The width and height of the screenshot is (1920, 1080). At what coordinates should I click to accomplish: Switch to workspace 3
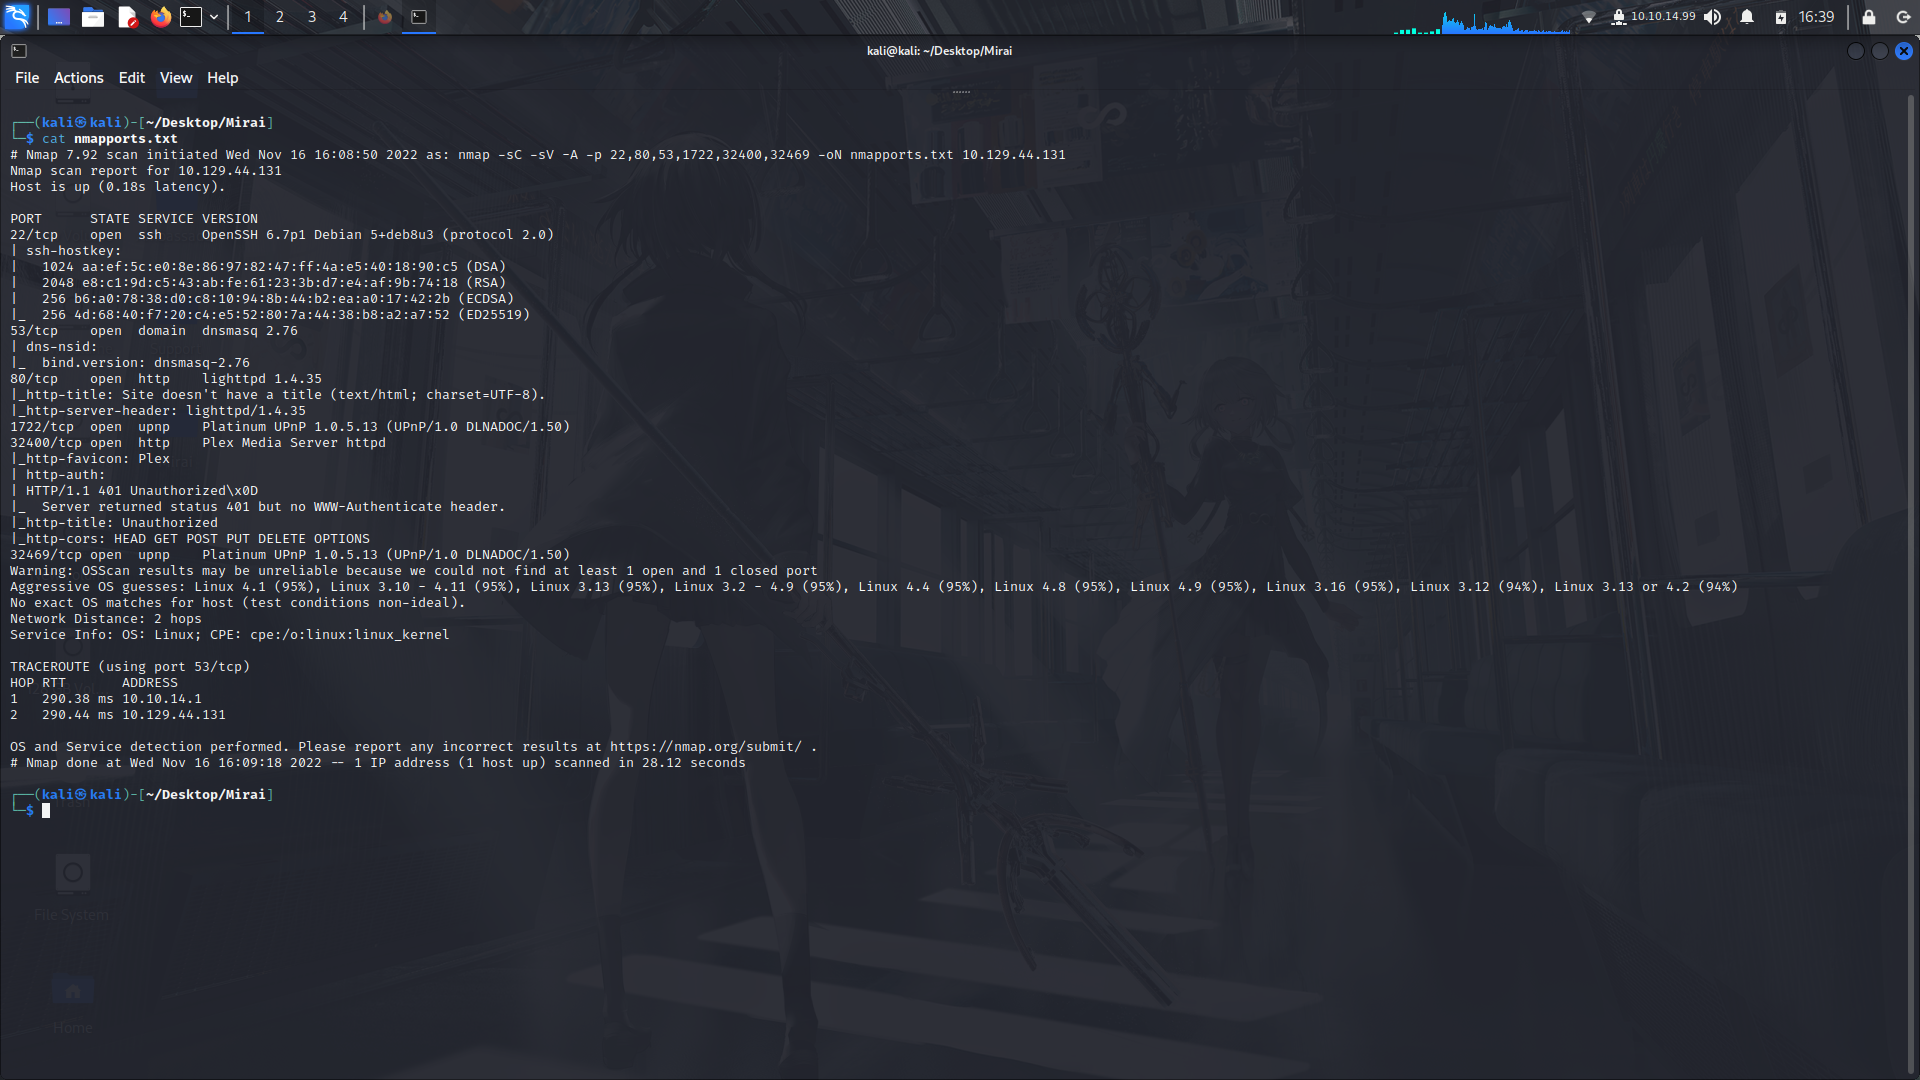pyautogui.click(x=312, y=17)
